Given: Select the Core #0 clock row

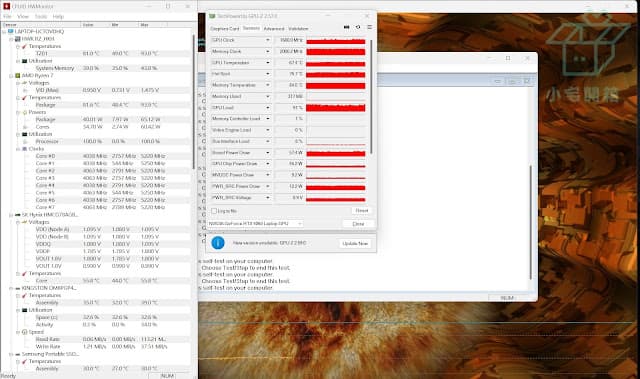Looking at the screenshot, I should click(96, 156).
